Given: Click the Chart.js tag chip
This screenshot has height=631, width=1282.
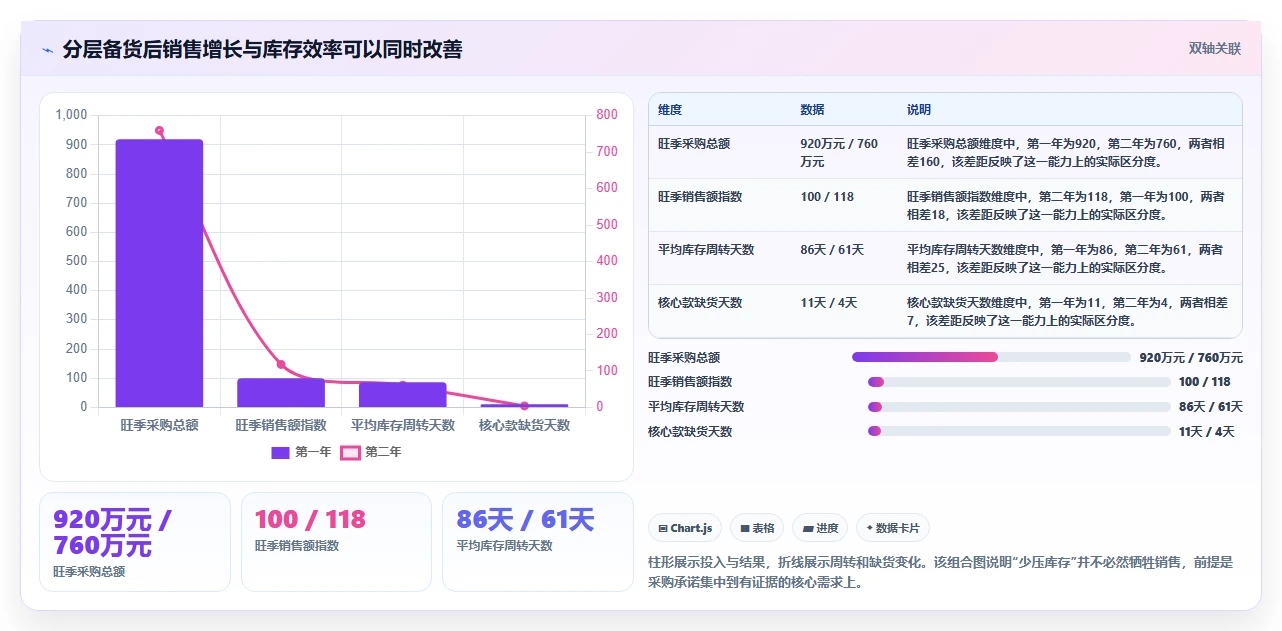Looking at the screenshot, I should (685, 528).
